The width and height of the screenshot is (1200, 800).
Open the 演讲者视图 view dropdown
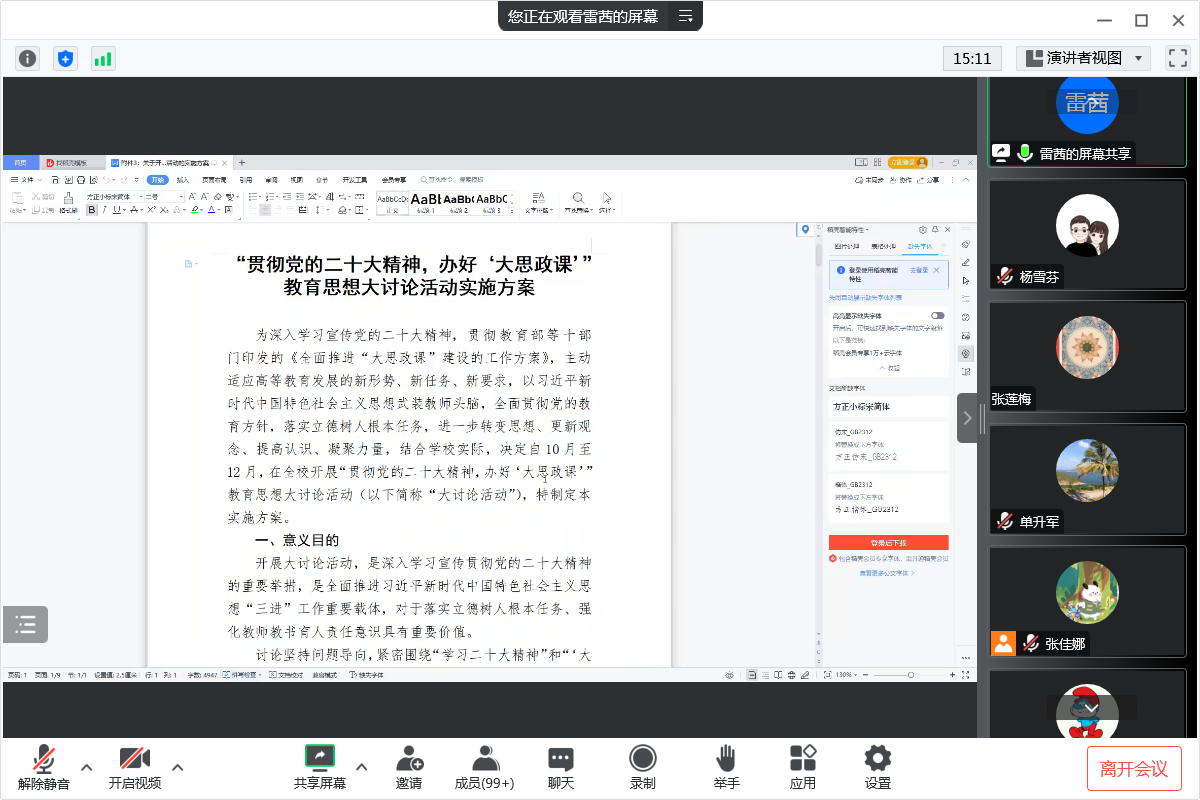(x=1083, y=58)
